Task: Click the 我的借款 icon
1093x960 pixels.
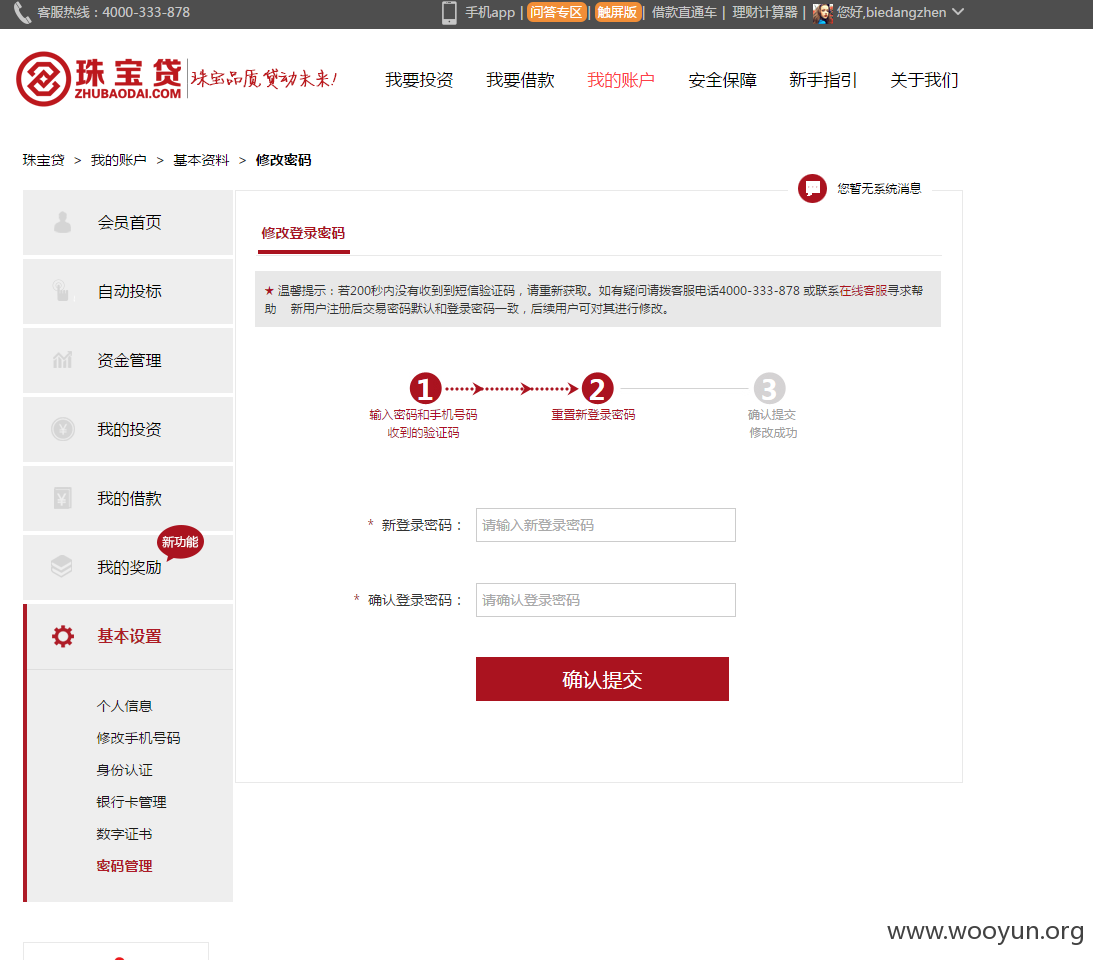Action: pyautogui.click(x=63, y=498)
